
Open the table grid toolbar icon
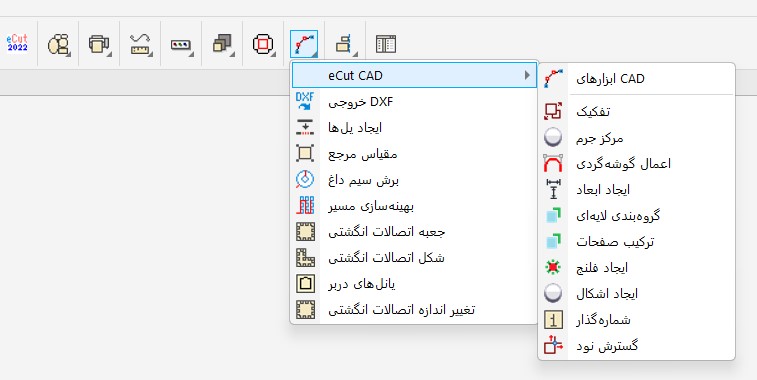pos(386,44)
